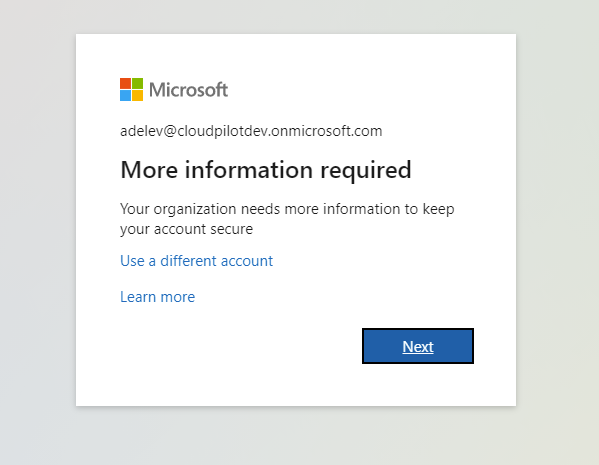Click the Microsoft four-square logo
This screenshot has width=599, height=465.
click(x=131, y=89)
